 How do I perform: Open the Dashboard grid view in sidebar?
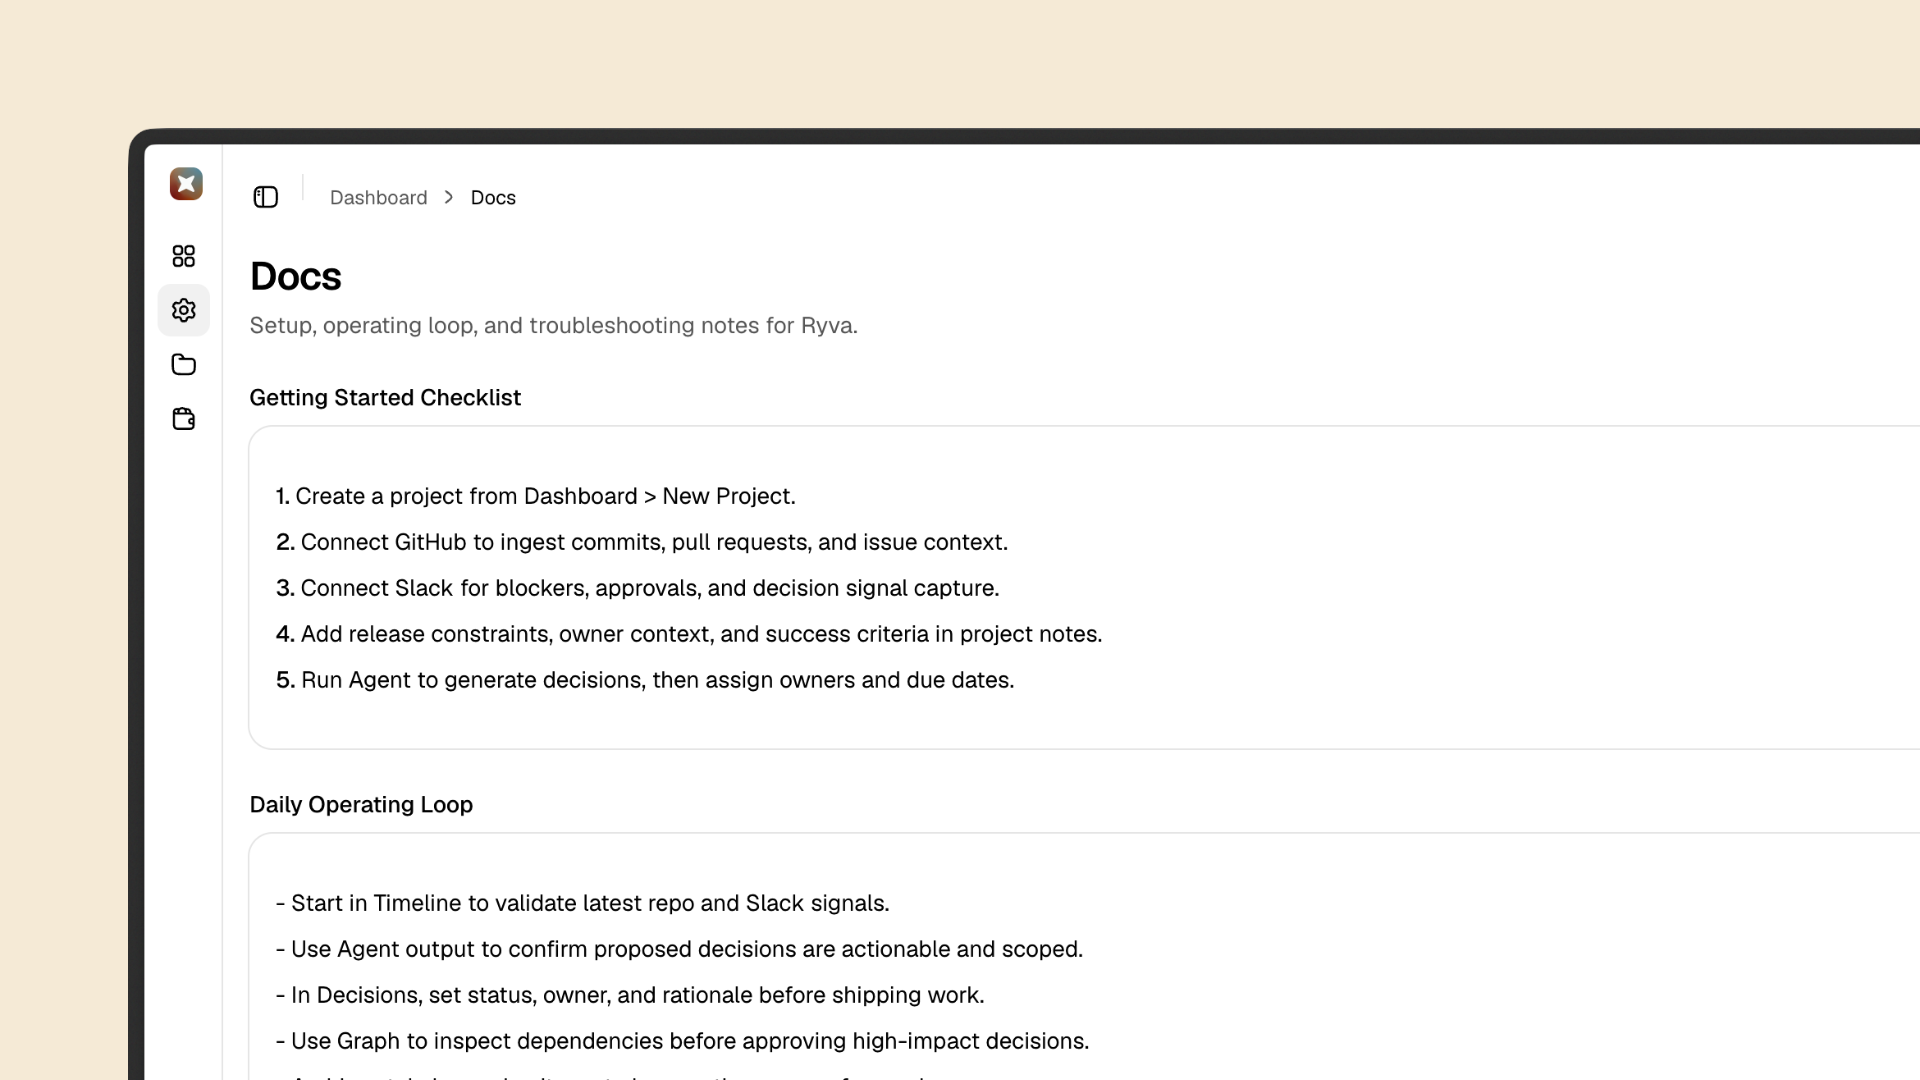coord(184,256)
